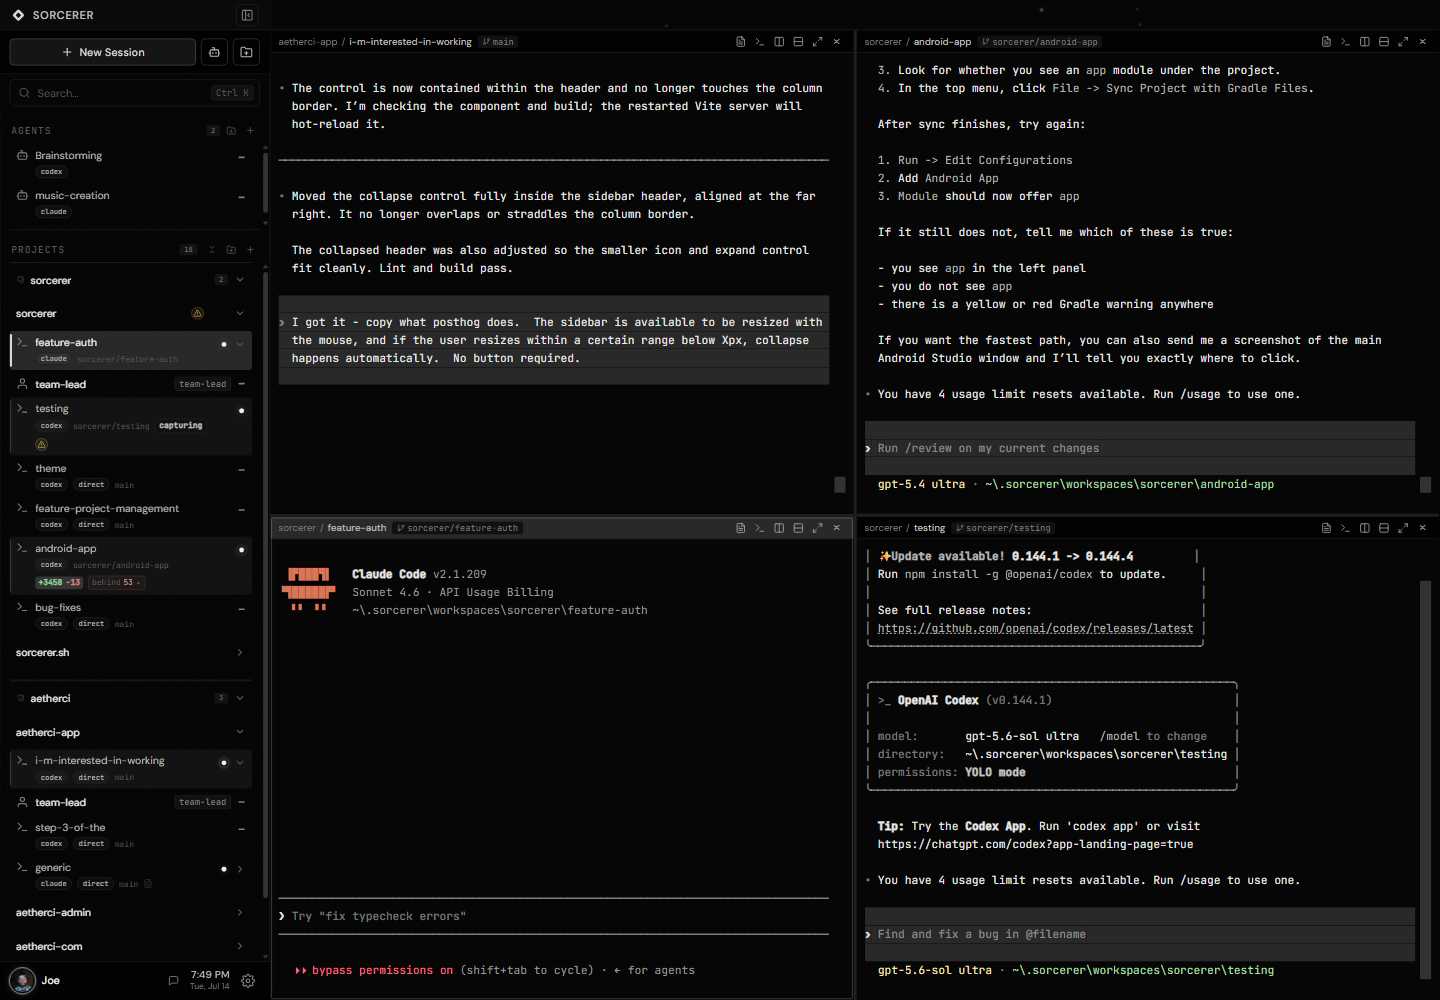The height and width of the screenshot is (1000, 1440).
Task: Click the Ctrl K shortcut hint
Action: click(x=233, y=93)
